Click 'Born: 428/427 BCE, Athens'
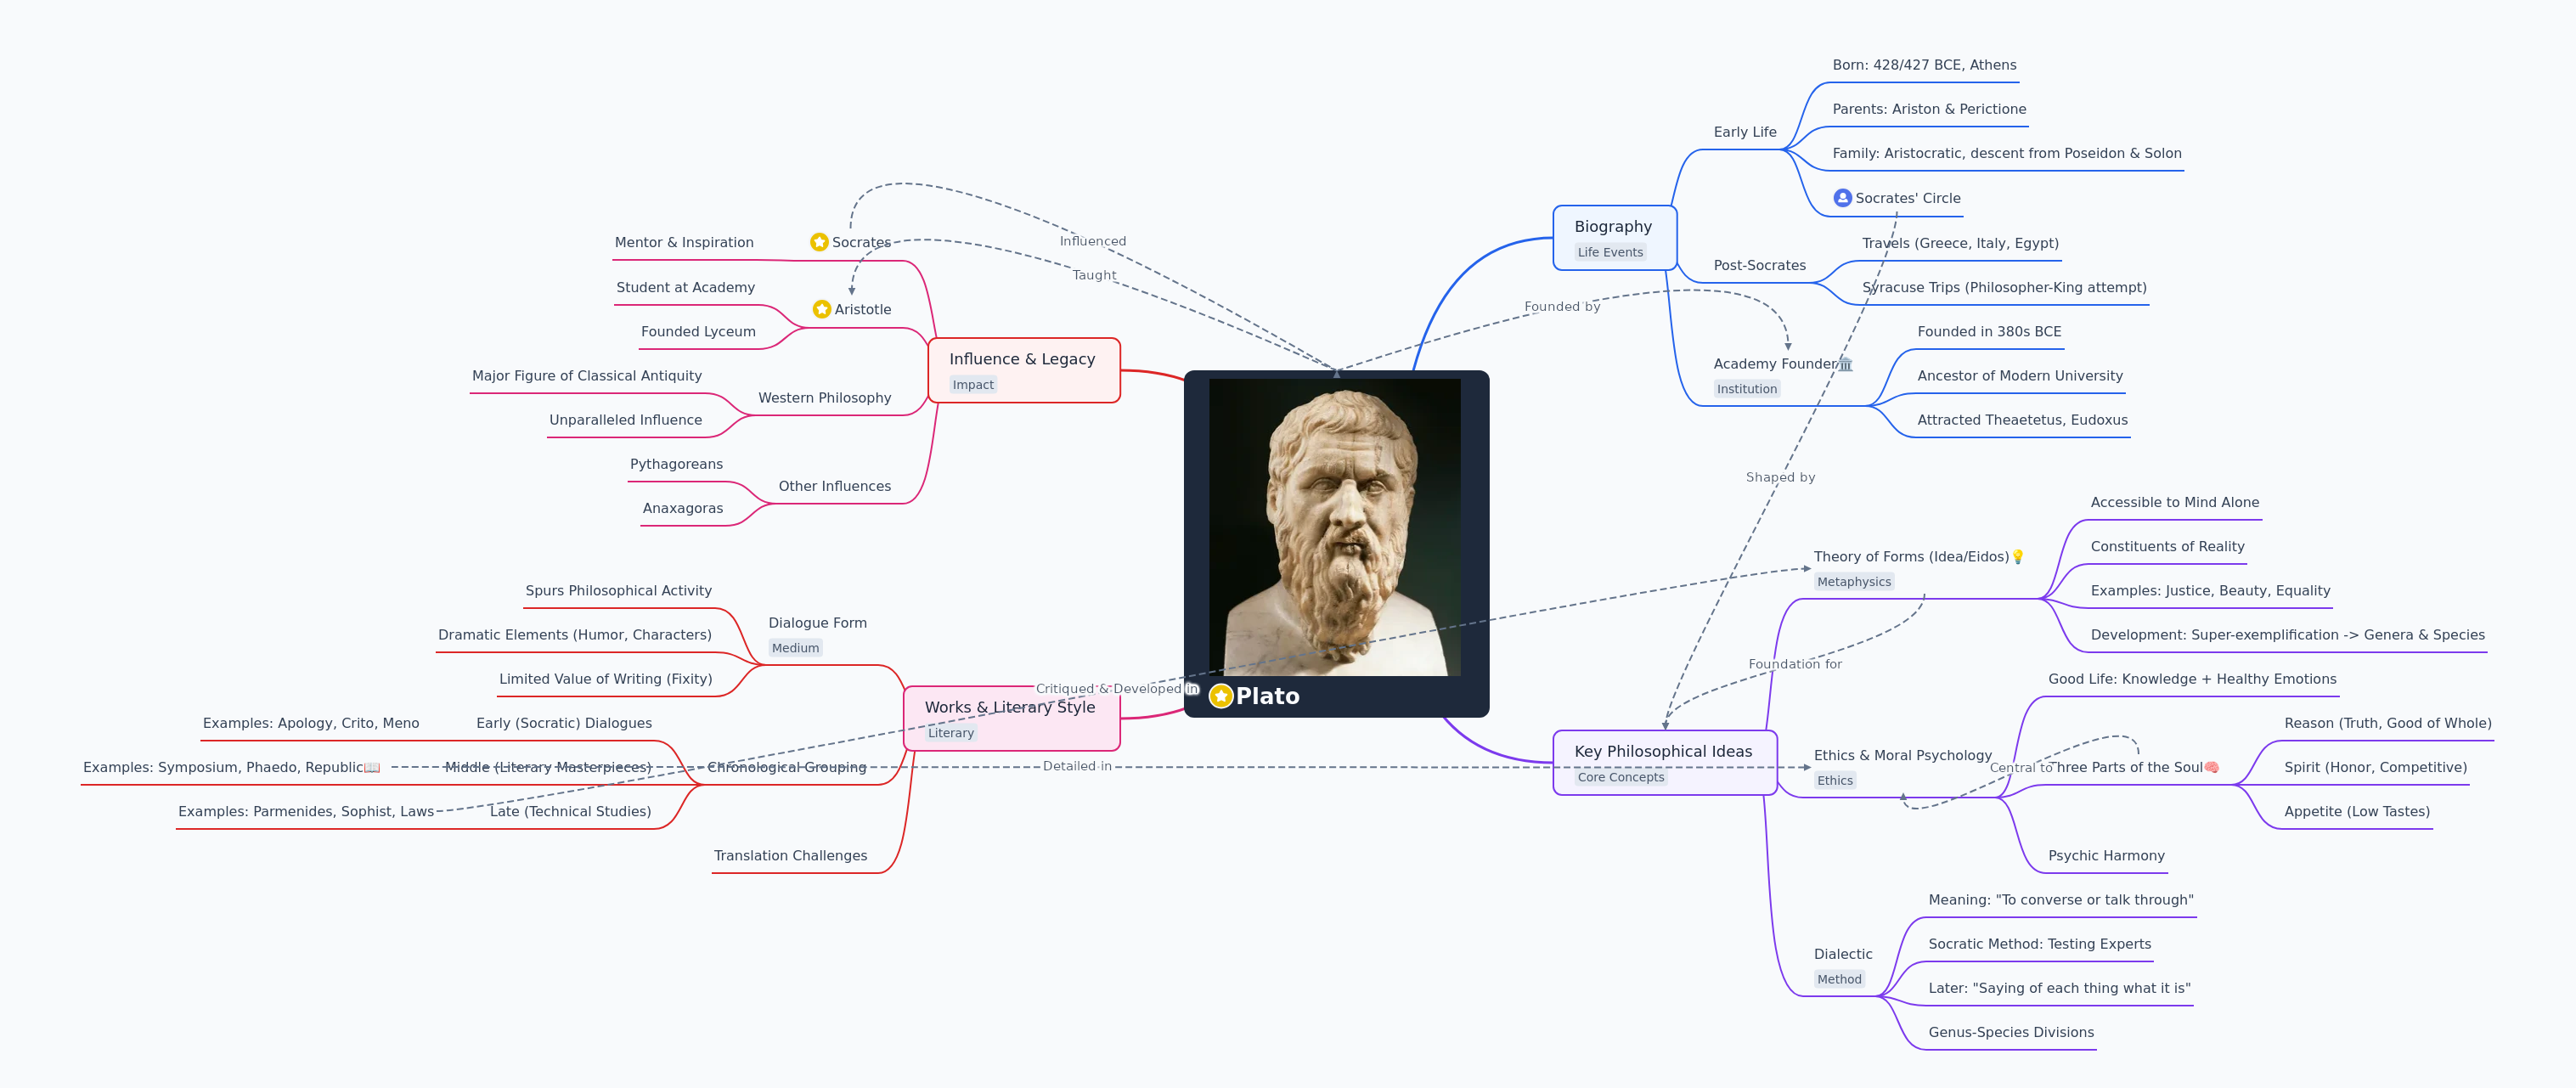The width and height of the screenshot is (2576, 1088). tap(1924, 65)
